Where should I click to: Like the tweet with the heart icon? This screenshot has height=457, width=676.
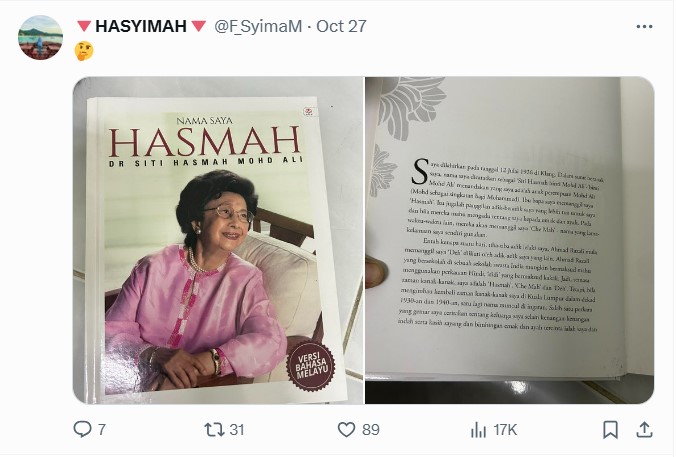pos(346,429)
